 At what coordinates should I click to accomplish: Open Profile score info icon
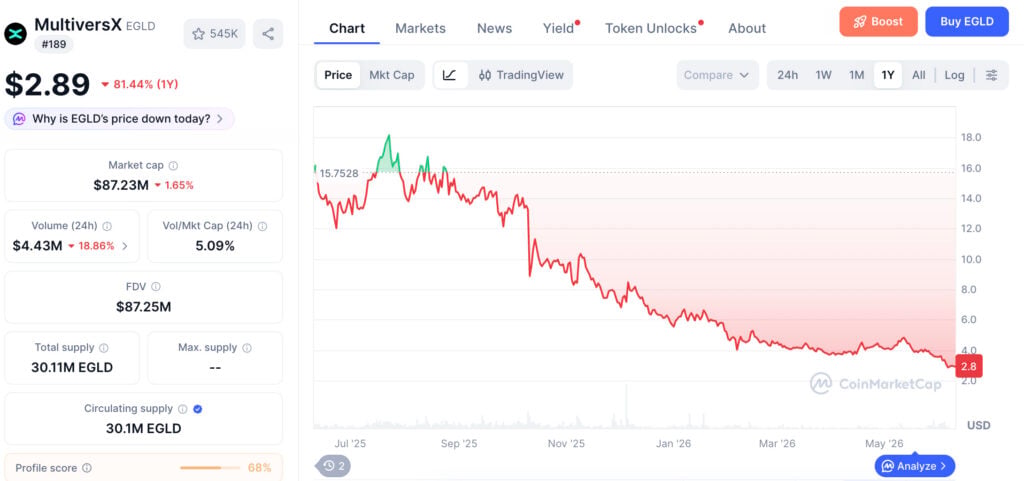point(87,468)
